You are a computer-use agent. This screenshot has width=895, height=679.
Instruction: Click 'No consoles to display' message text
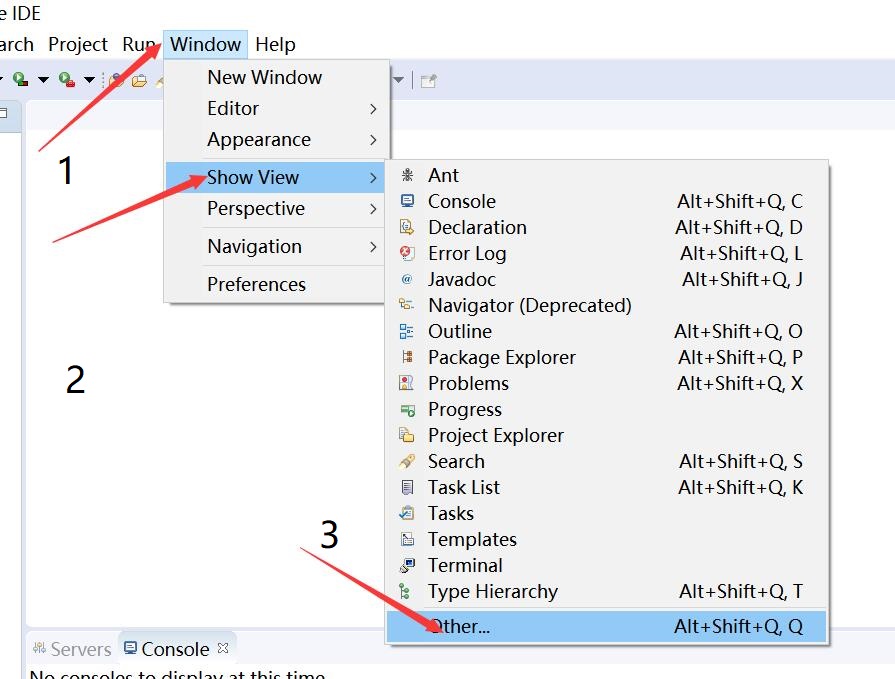[x=178, y=674]
